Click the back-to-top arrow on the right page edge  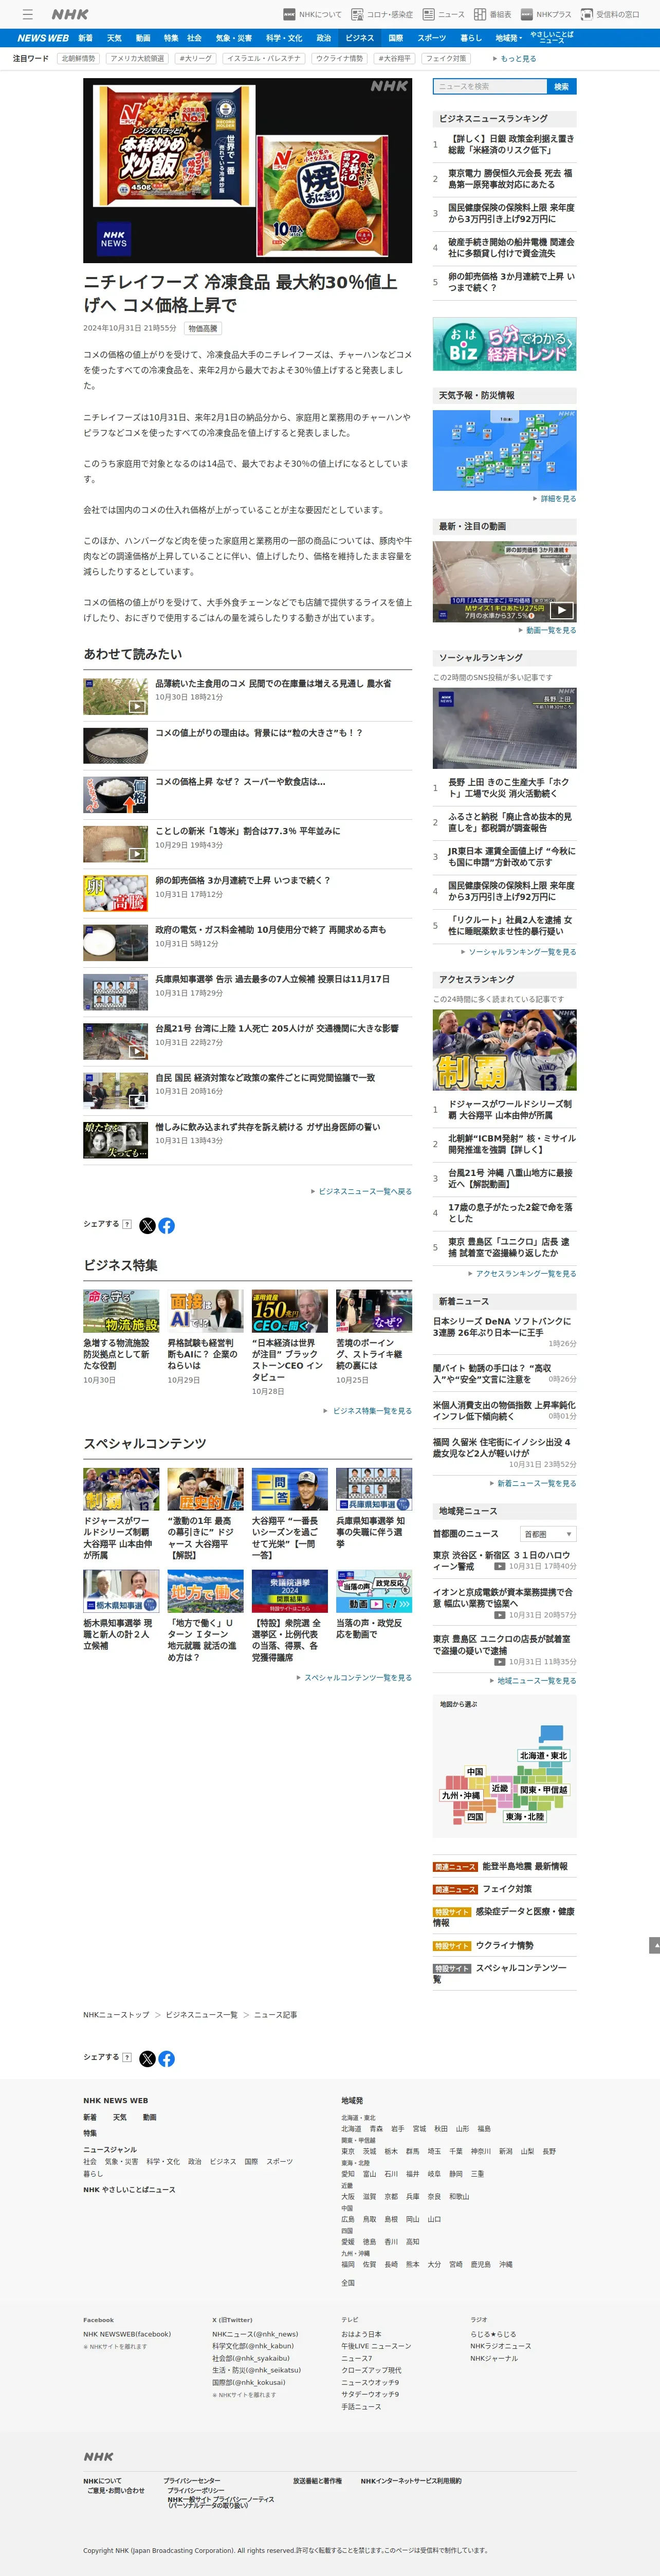[655, 1945]
